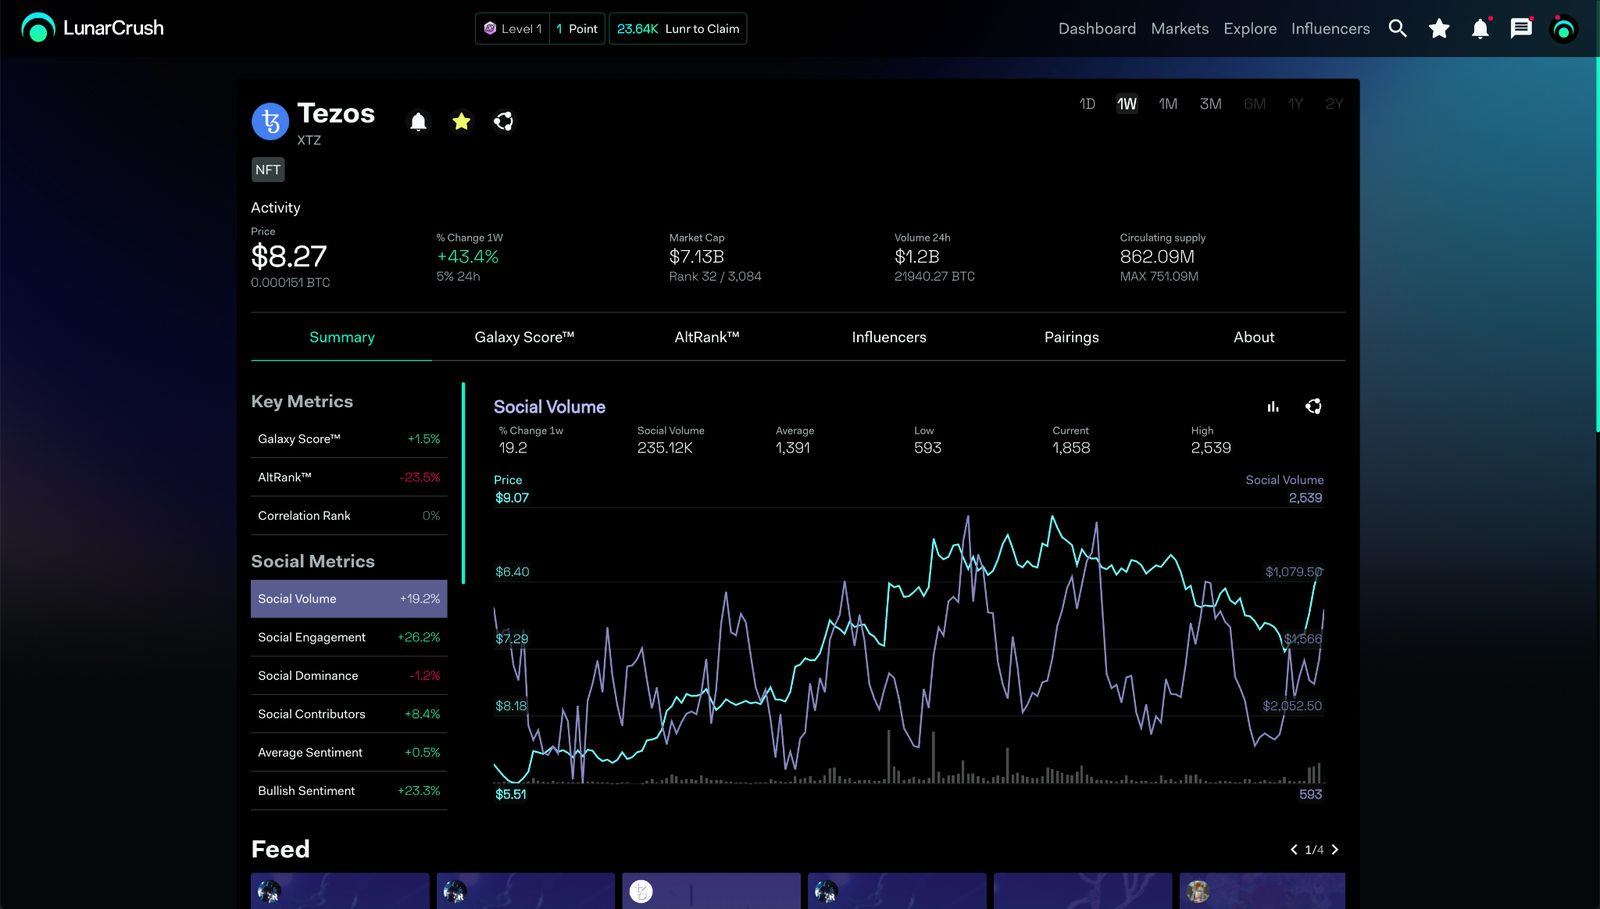Select AltRank key metric row
This screenshot has width=1600, height=909.
click(349, 477)
